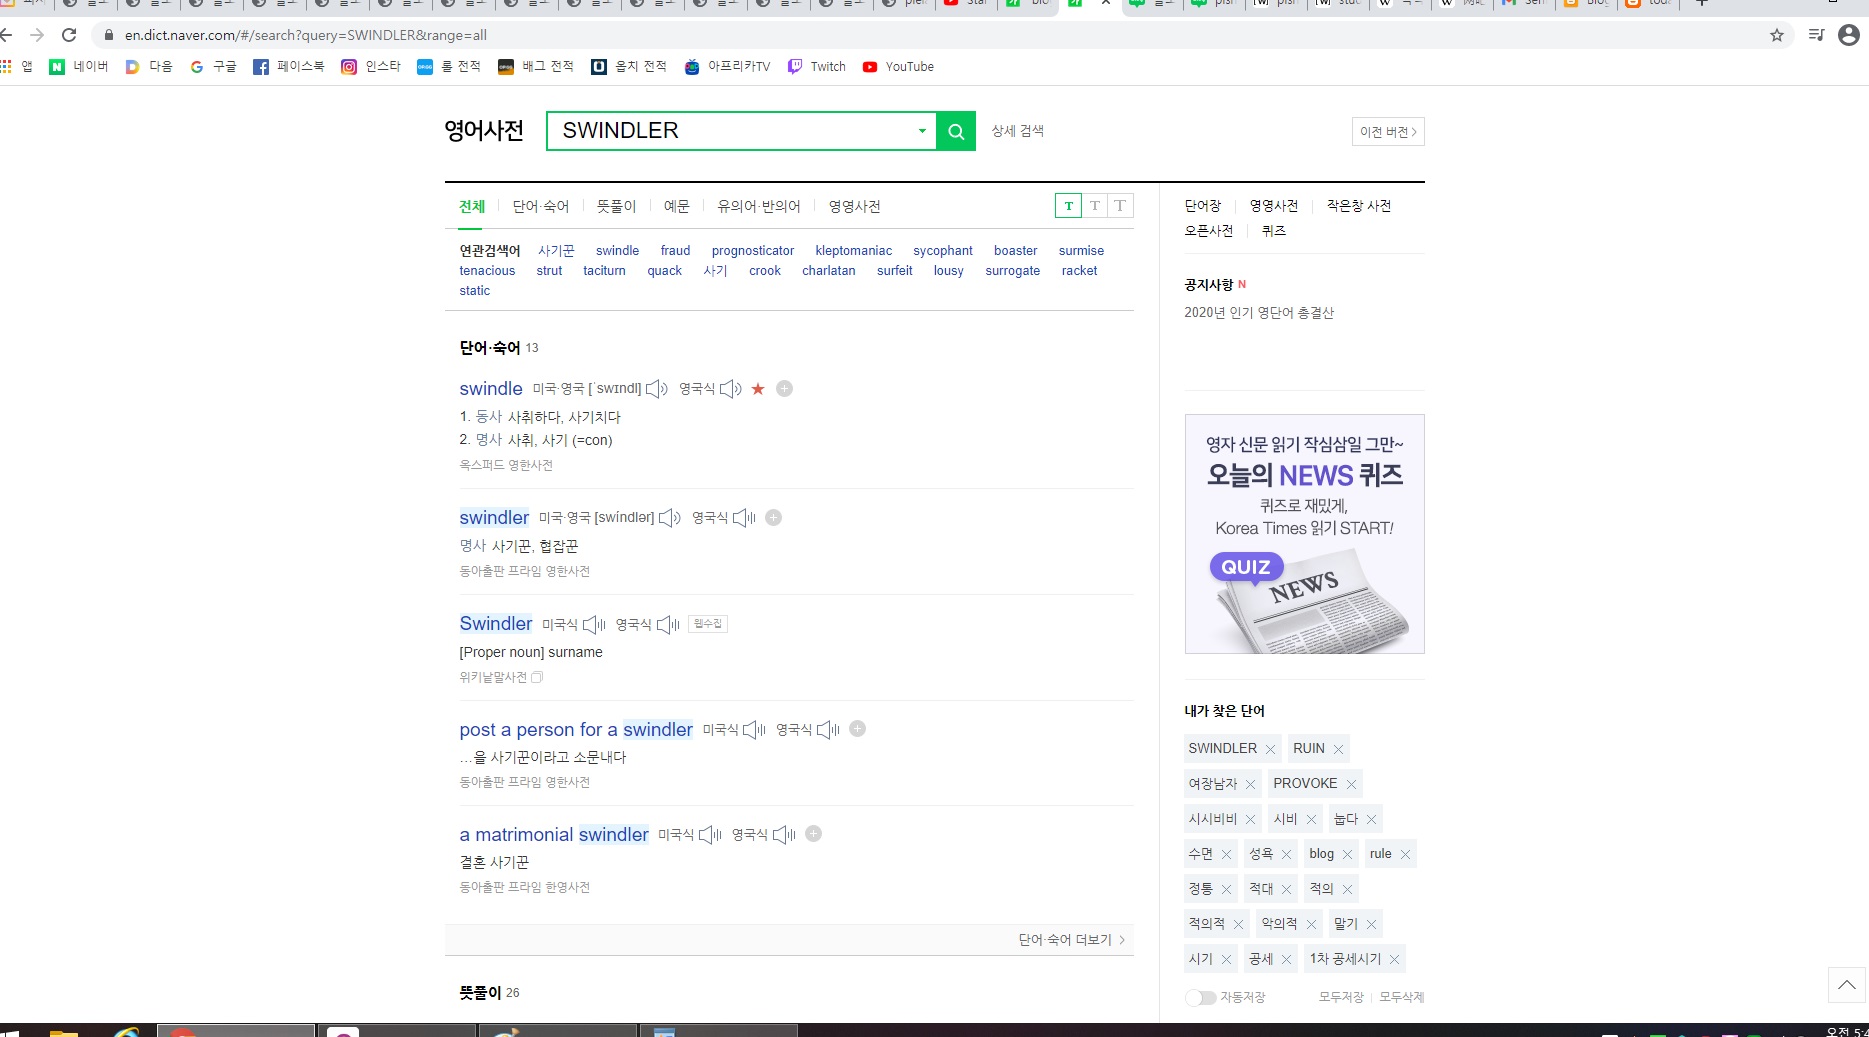Click related search word 'sycophant'
The image size is (1869, 1037).
click(943, 251)
